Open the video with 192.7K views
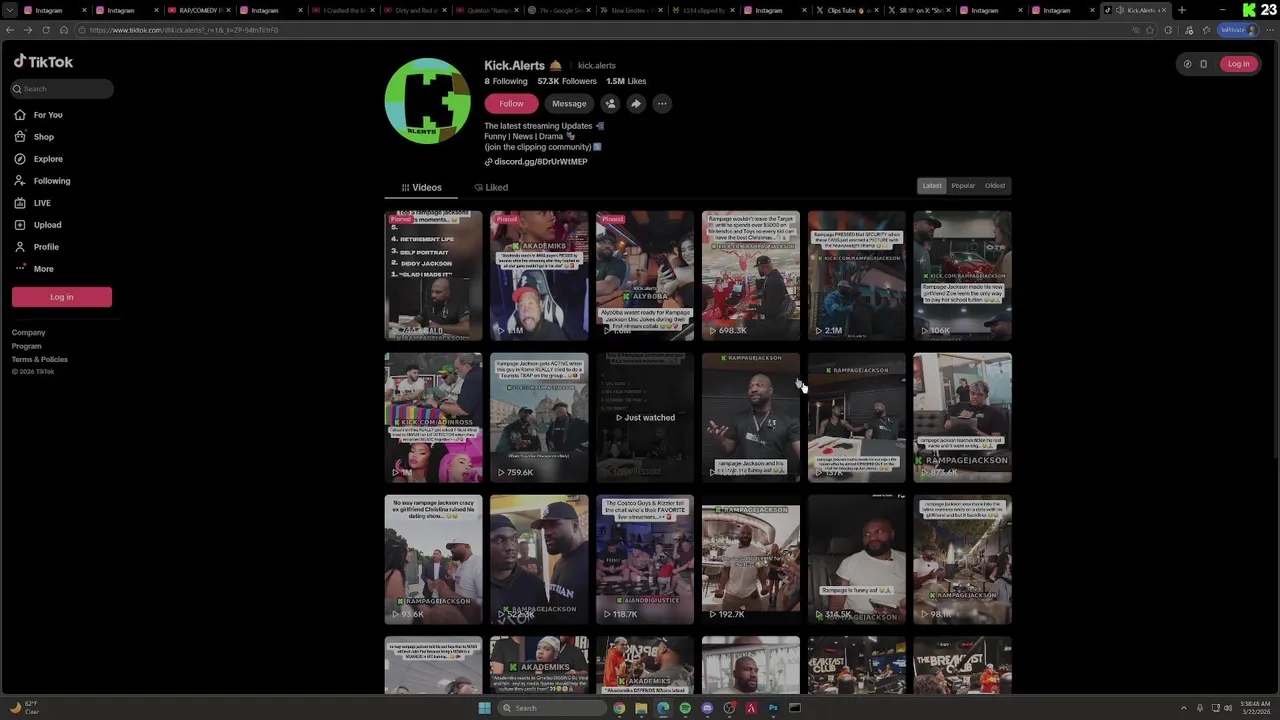 pyautogui.click(x=751, y=559)
